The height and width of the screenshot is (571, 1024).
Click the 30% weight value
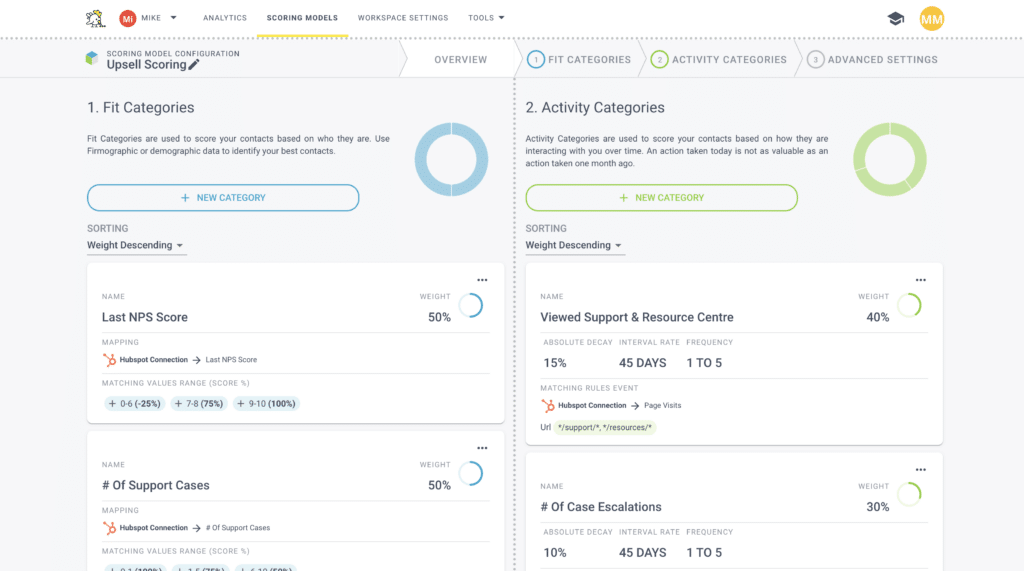coord(878,507)
